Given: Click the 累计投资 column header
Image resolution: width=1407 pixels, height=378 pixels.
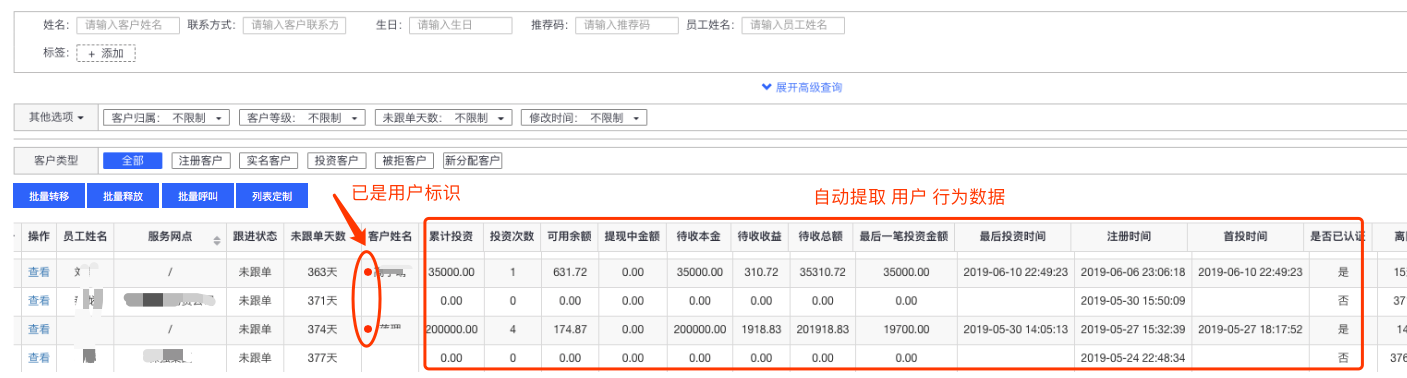Looking at the screenshot, I should (x=450, y=237).
